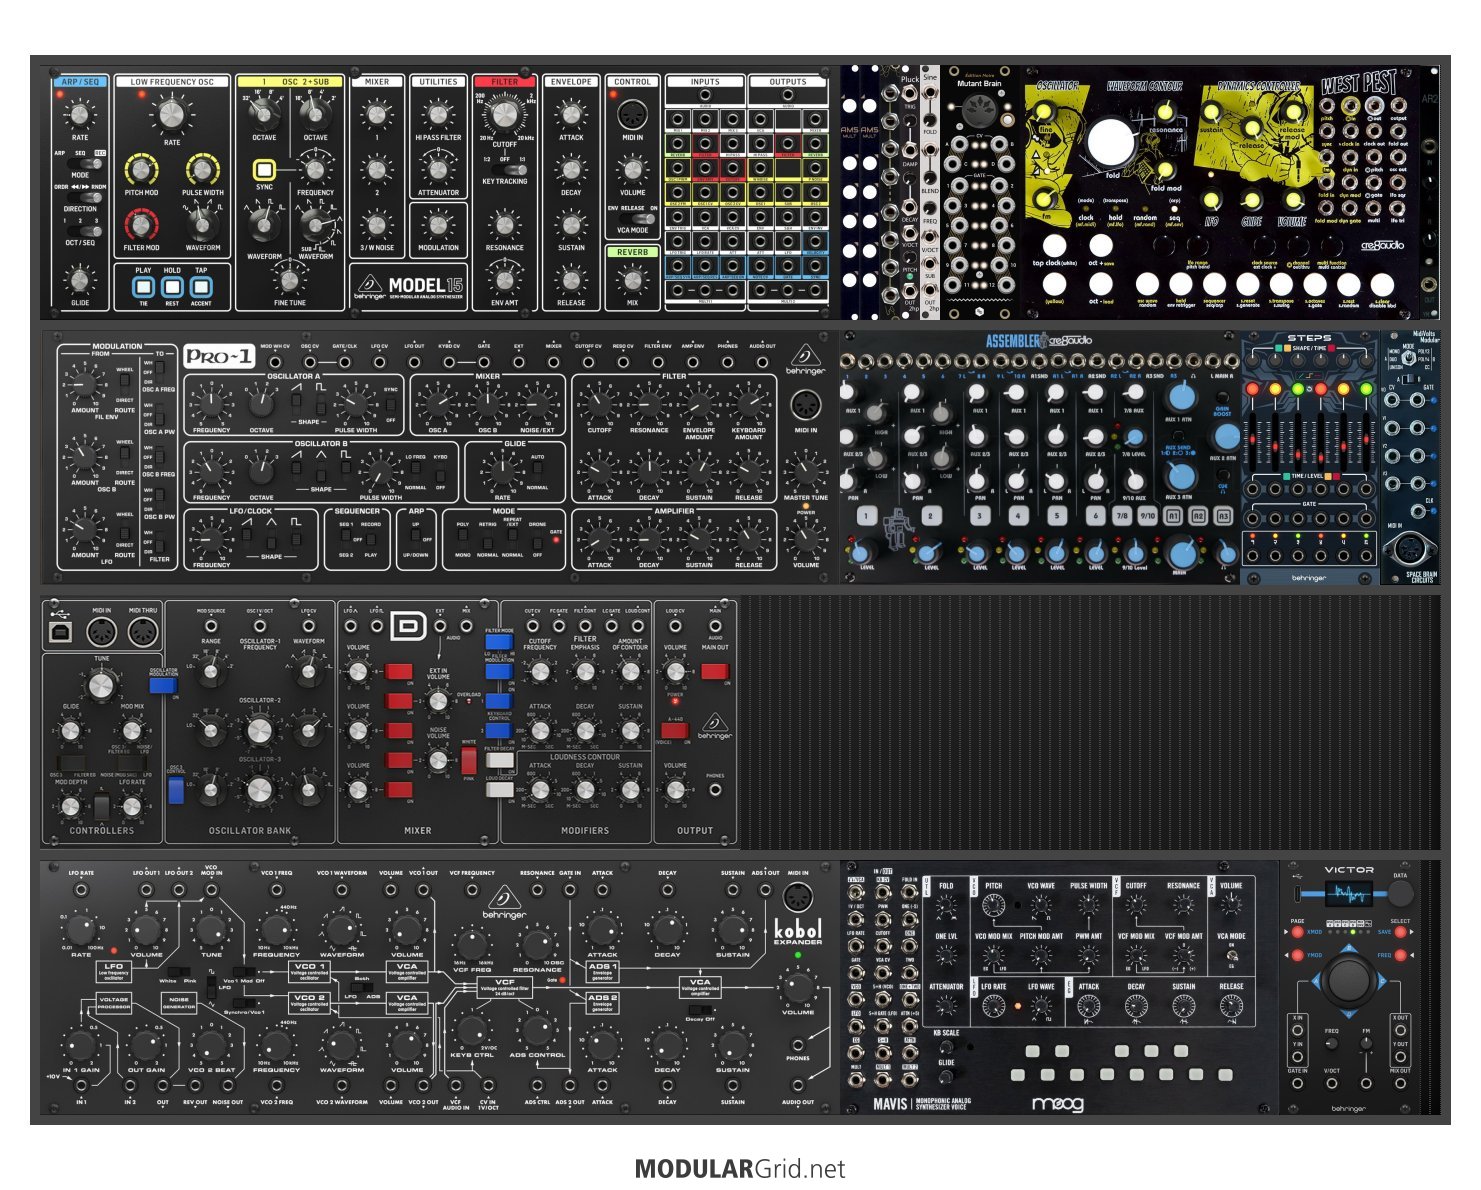Click Model 15 PLAY button

[x=143, y=288]
